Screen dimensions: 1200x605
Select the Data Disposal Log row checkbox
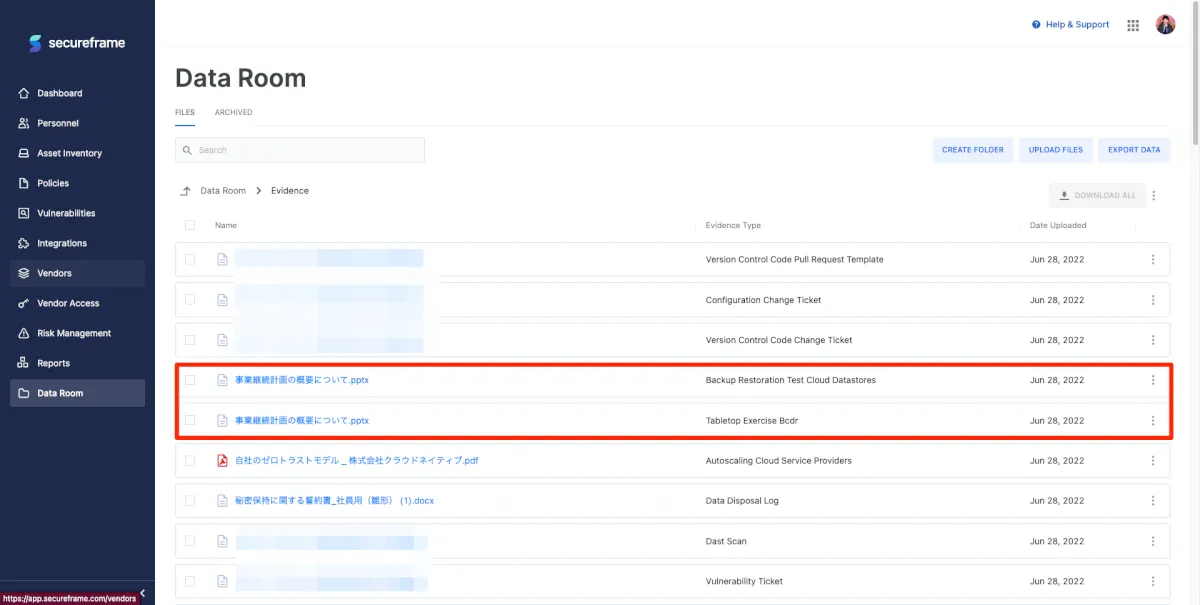(x=190, y=501)
